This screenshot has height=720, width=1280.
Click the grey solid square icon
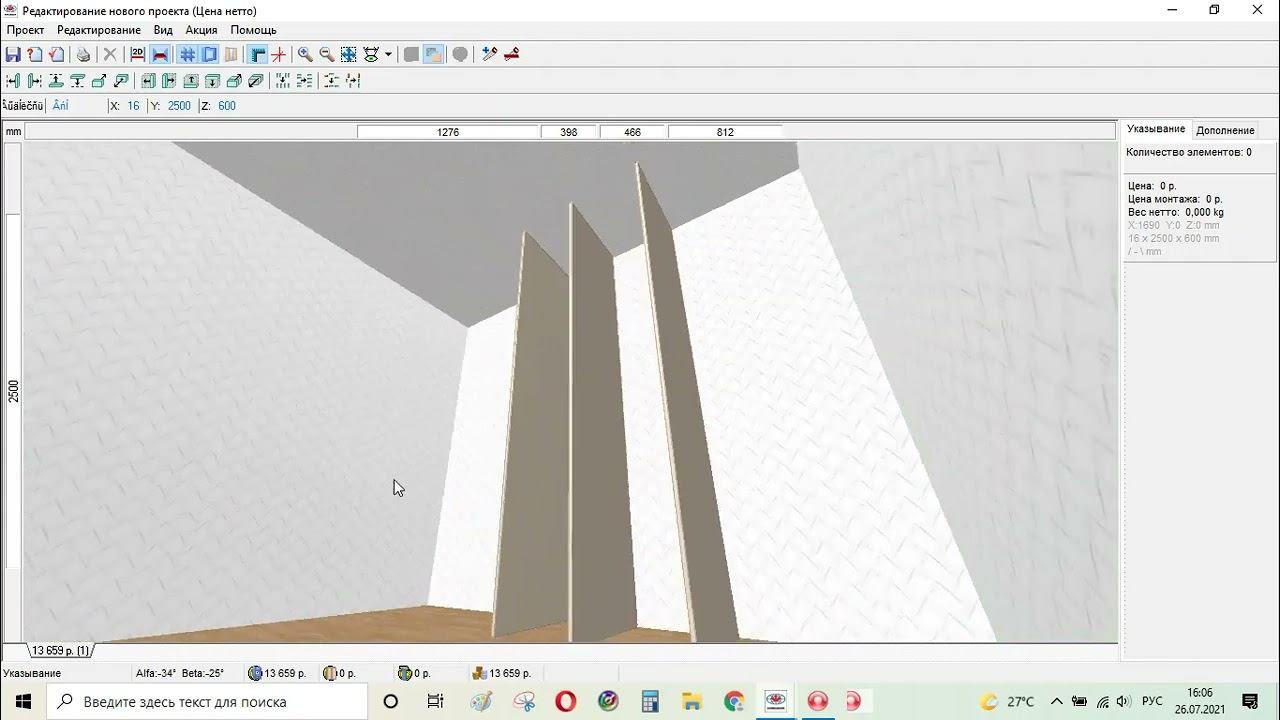coord(411,54)
